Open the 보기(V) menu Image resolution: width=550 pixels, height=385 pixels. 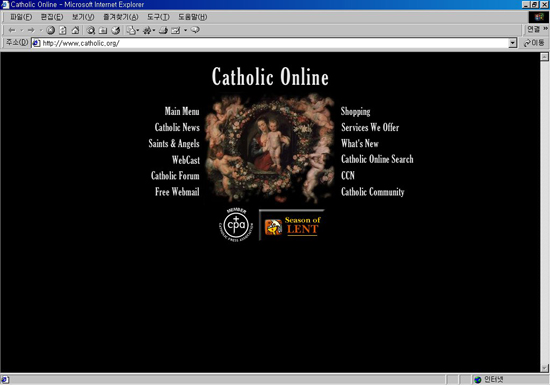point(83,17)
